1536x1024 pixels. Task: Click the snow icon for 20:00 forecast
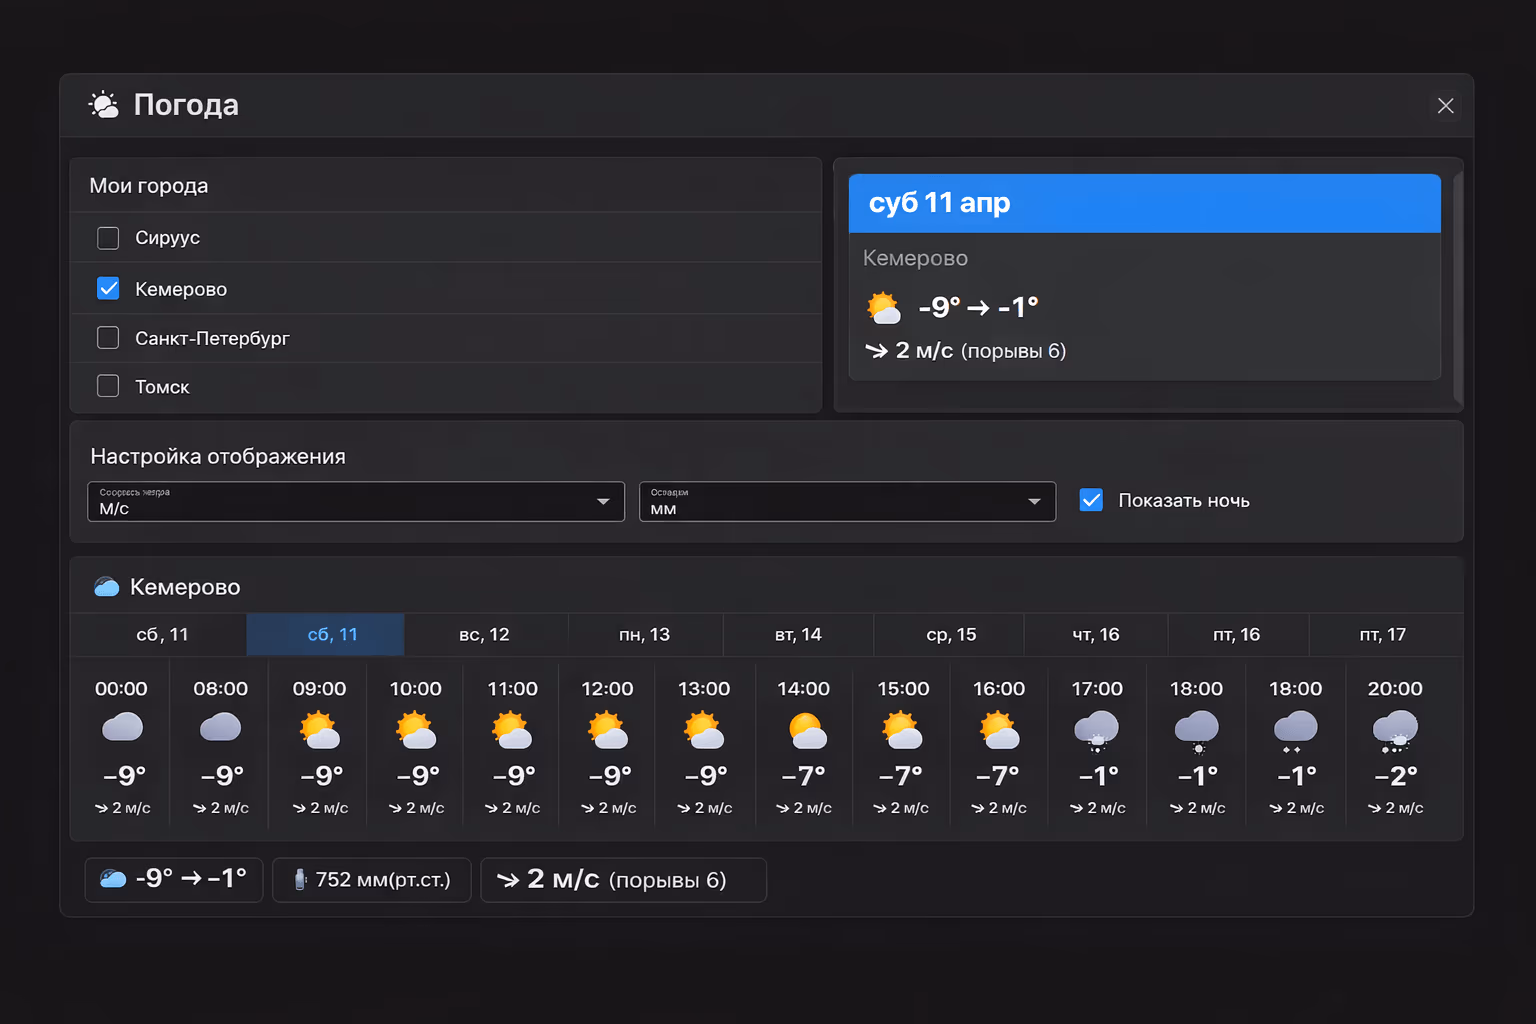1395,731
